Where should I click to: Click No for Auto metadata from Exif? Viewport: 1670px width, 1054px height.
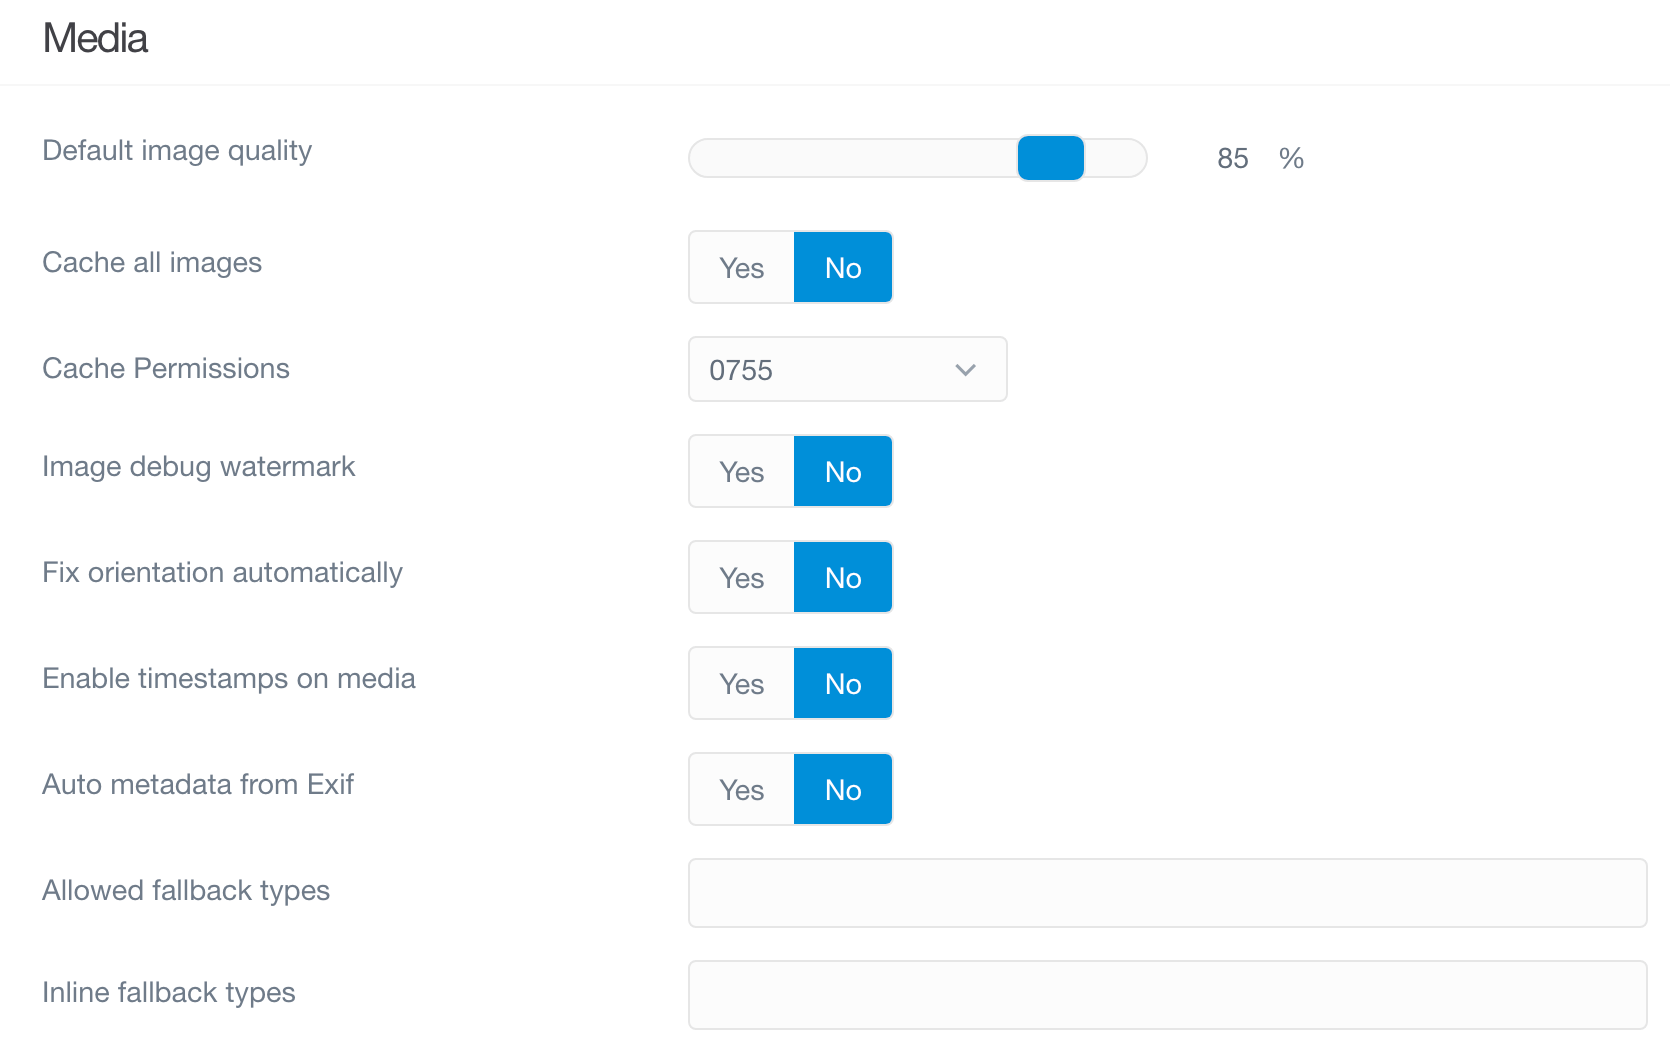pyautogui.click(x=843, y=789)
